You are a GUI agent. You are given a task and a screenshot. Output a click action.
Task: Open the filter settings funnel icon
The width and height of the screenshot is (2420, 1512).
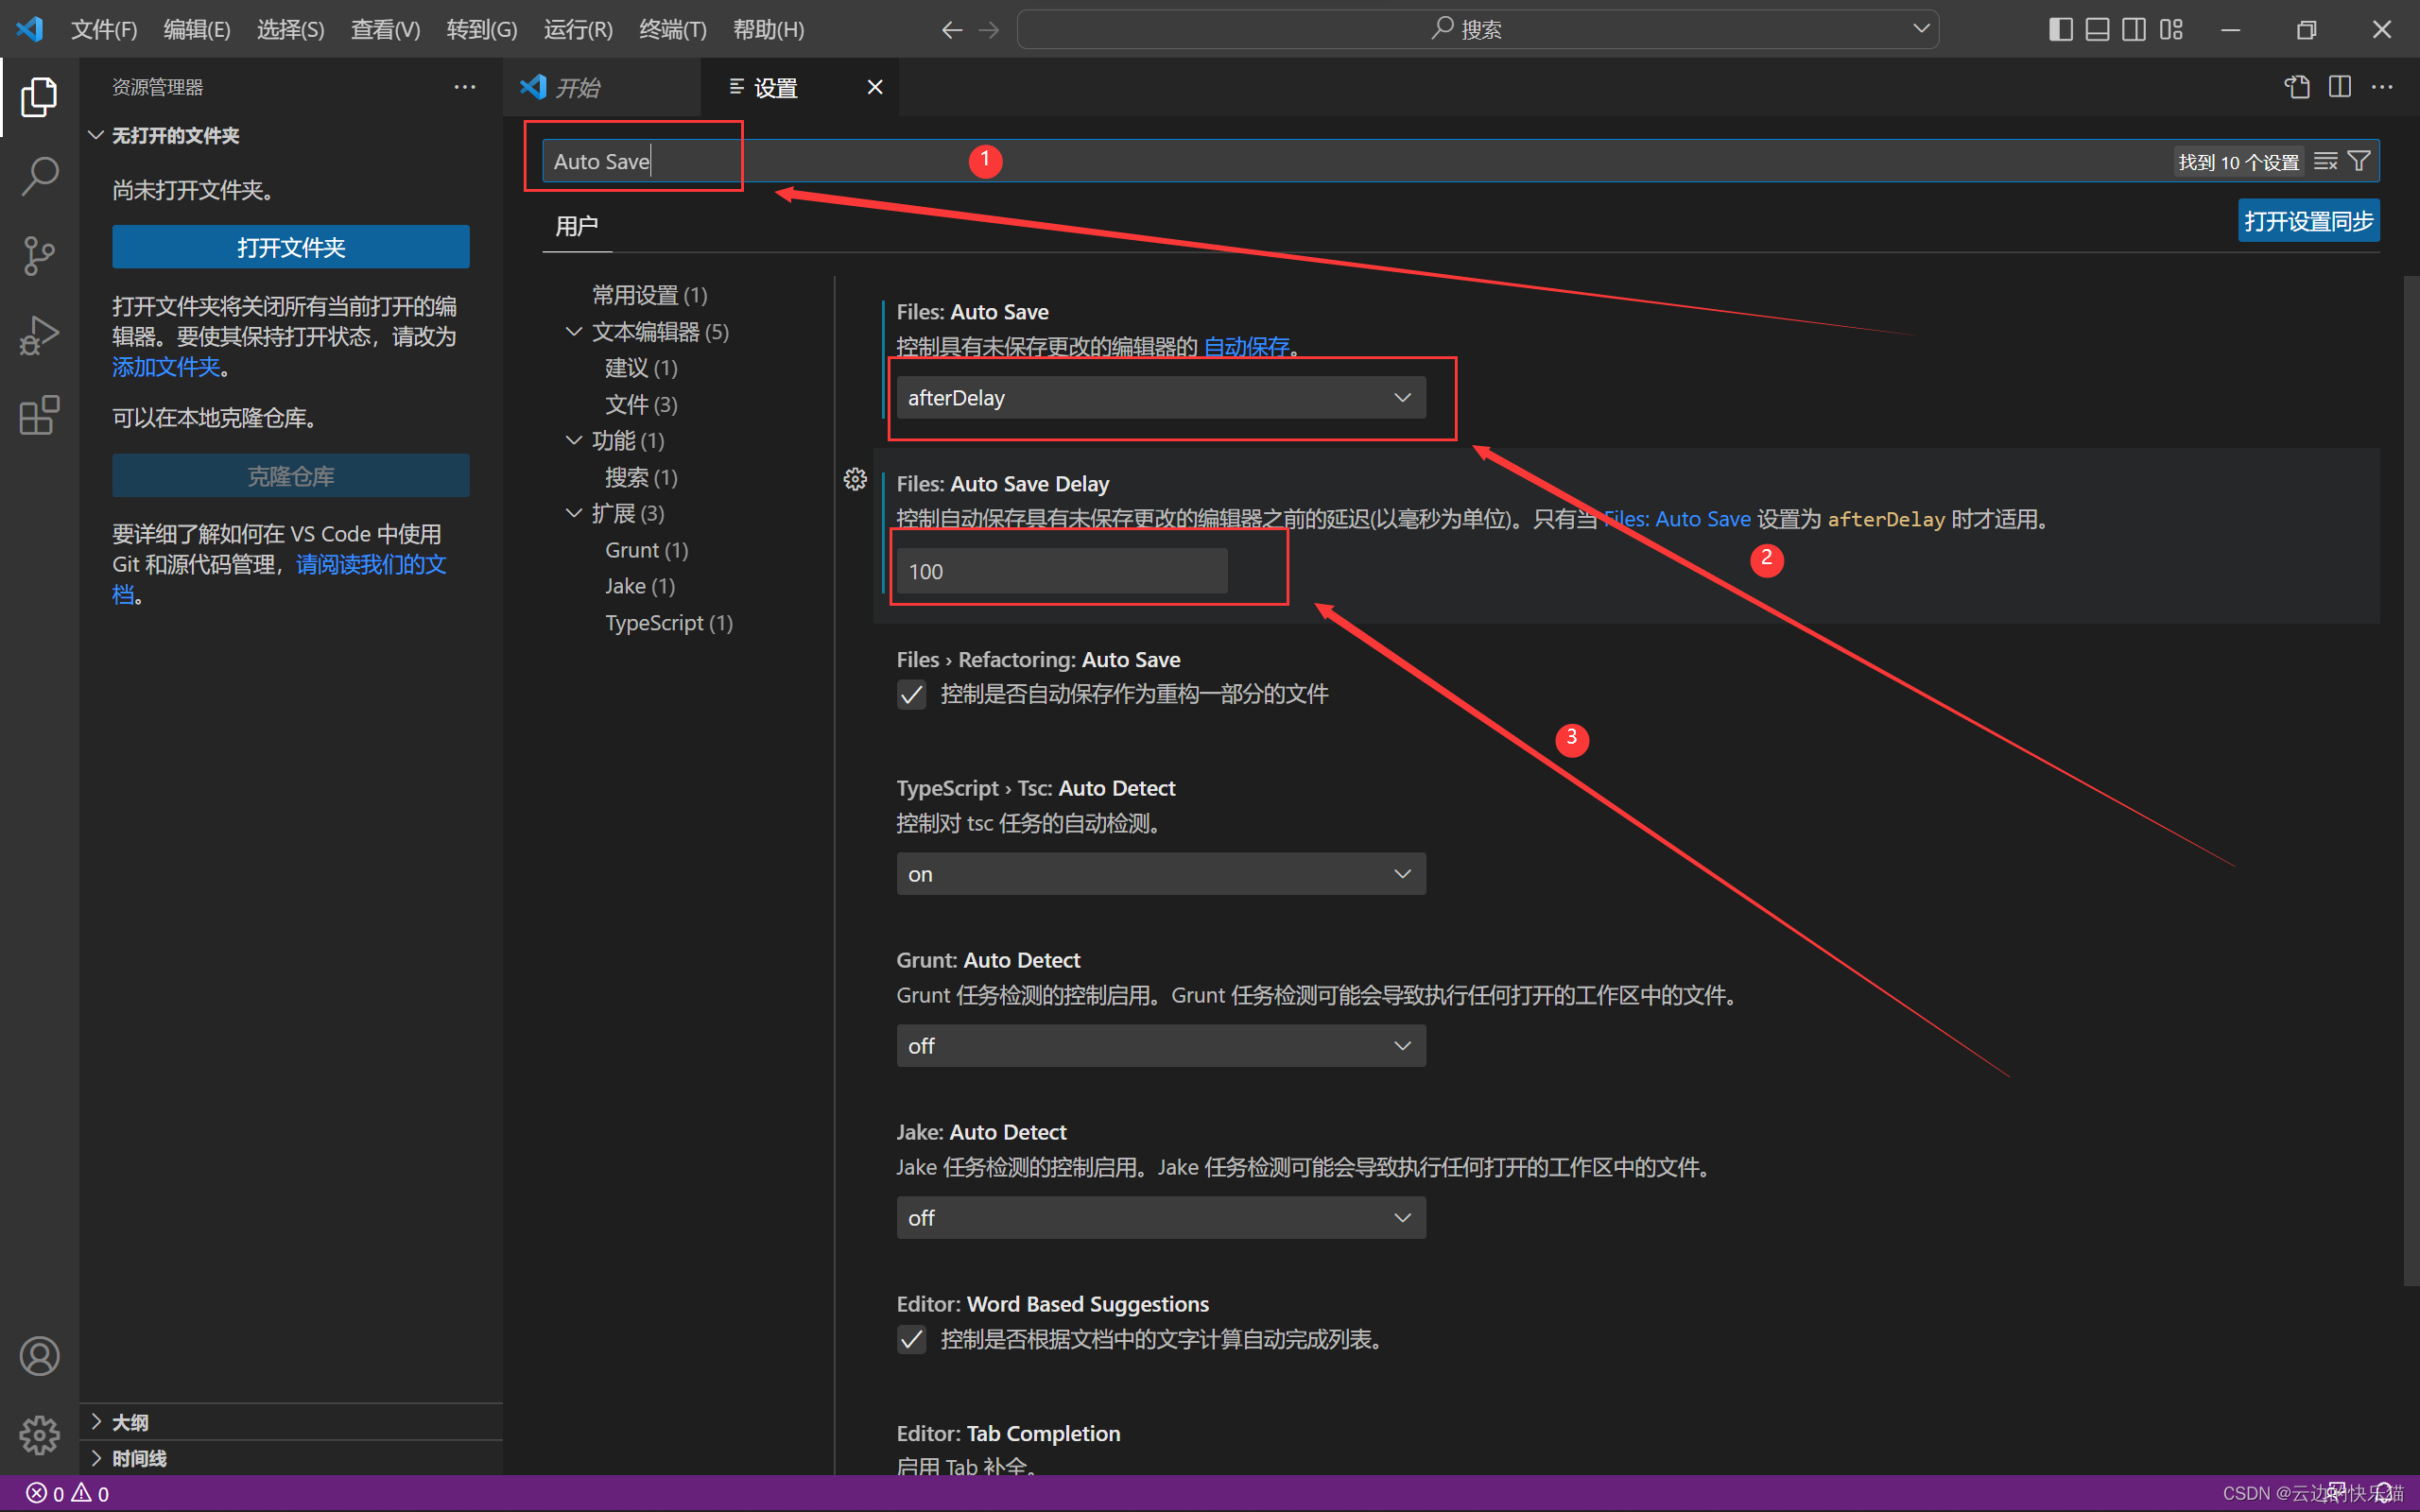point(2360,160)
